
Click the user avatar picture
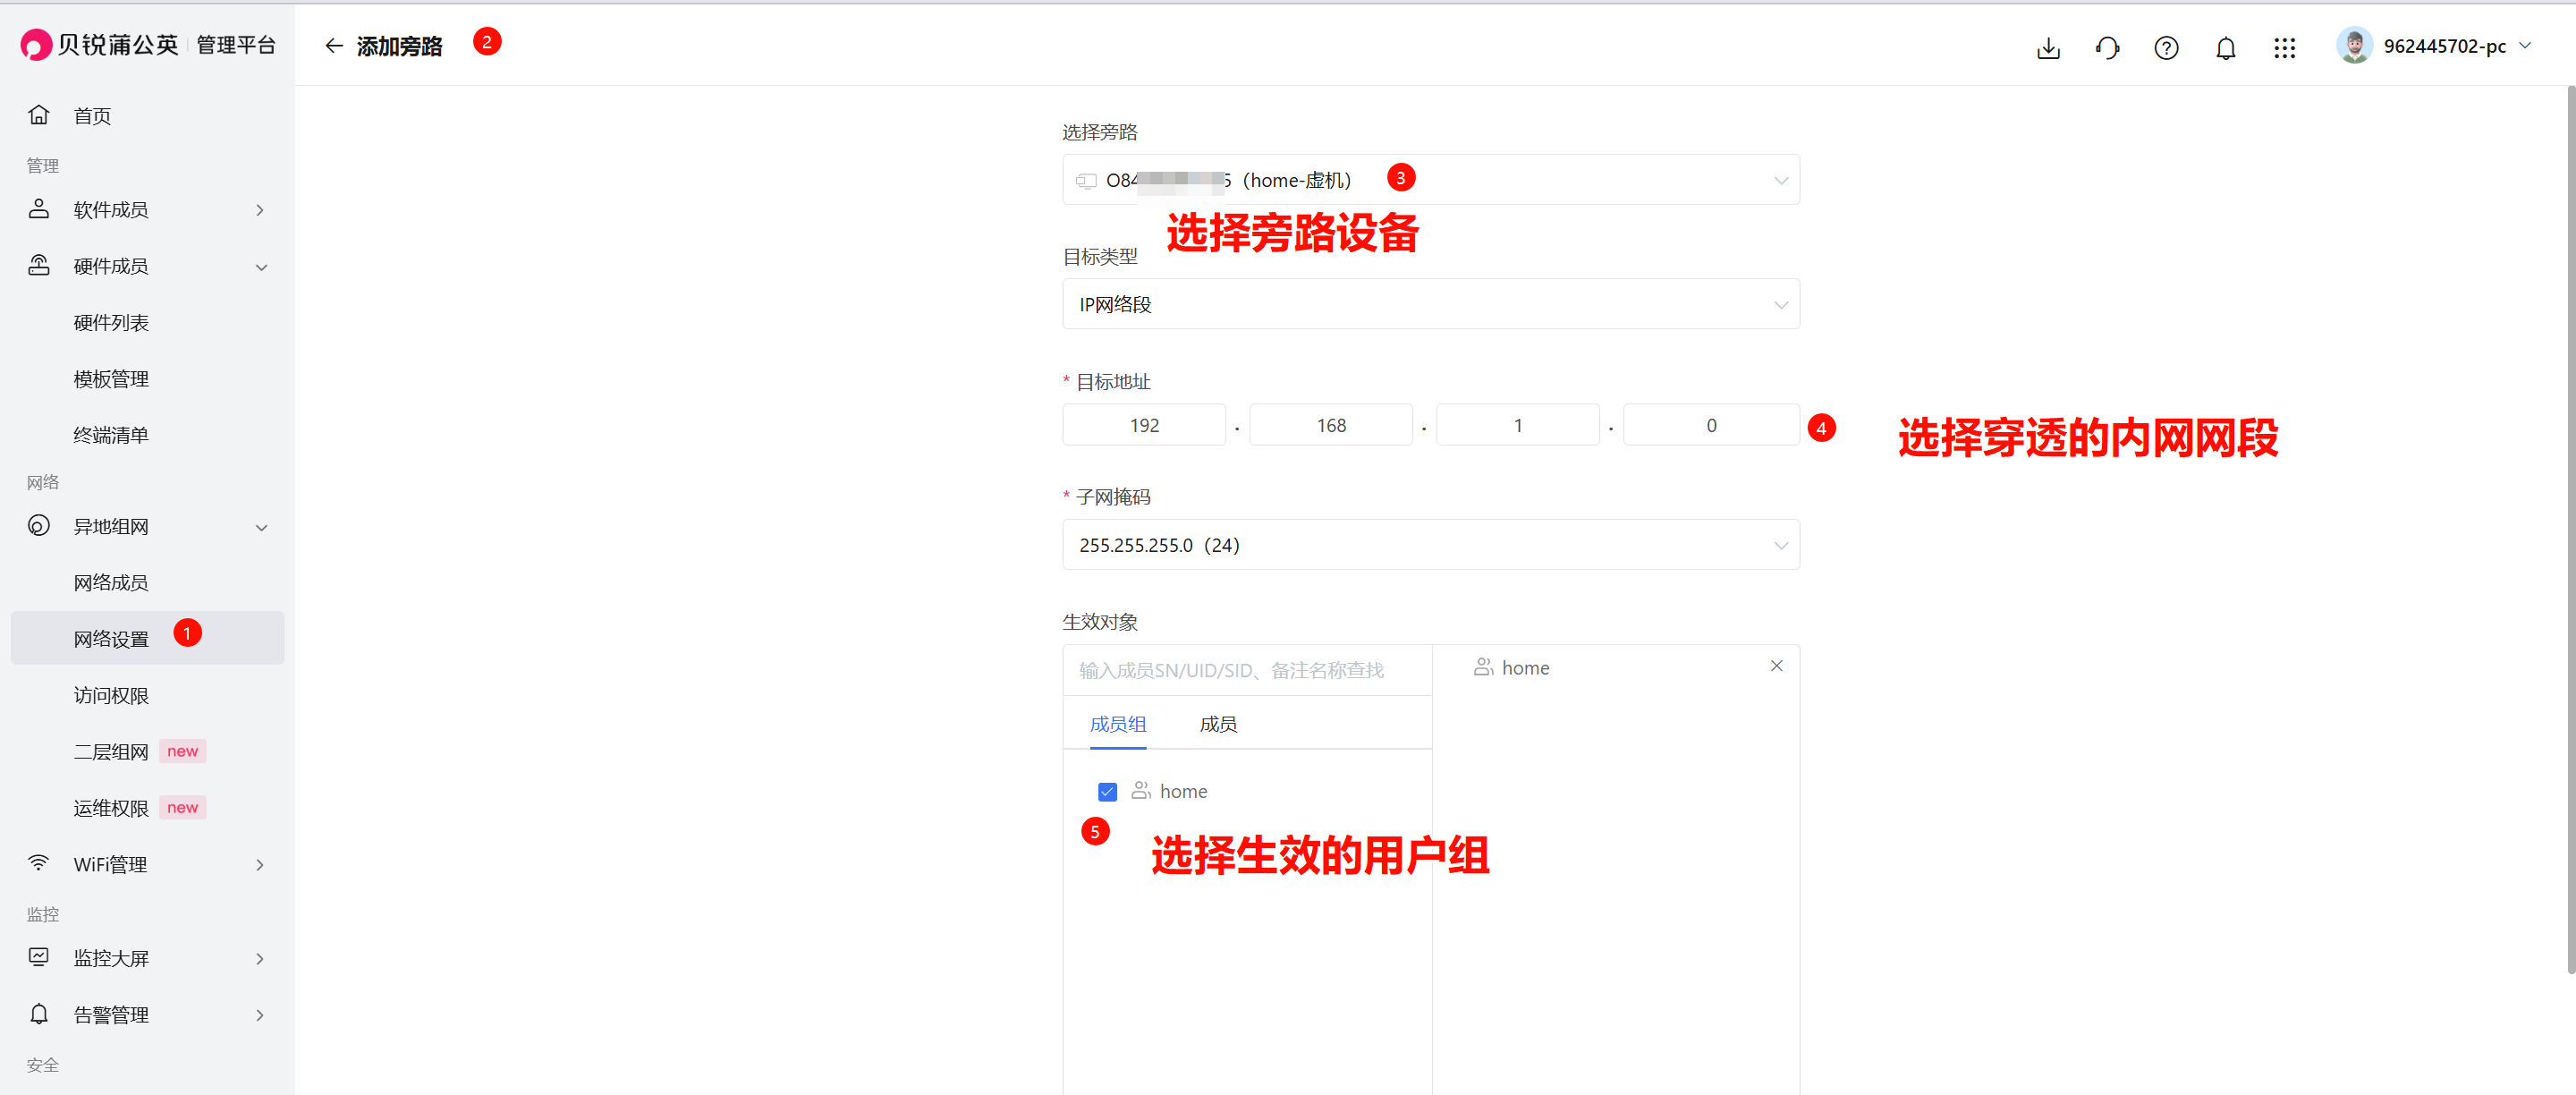pos(2353,46)
